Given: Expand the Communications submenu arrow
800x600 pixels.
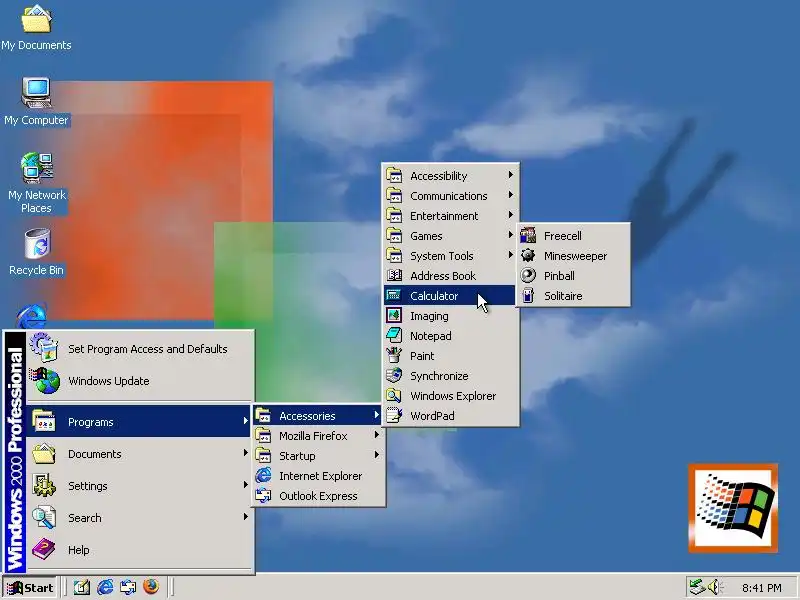Looking at the screenshot, I should (510, 195).
